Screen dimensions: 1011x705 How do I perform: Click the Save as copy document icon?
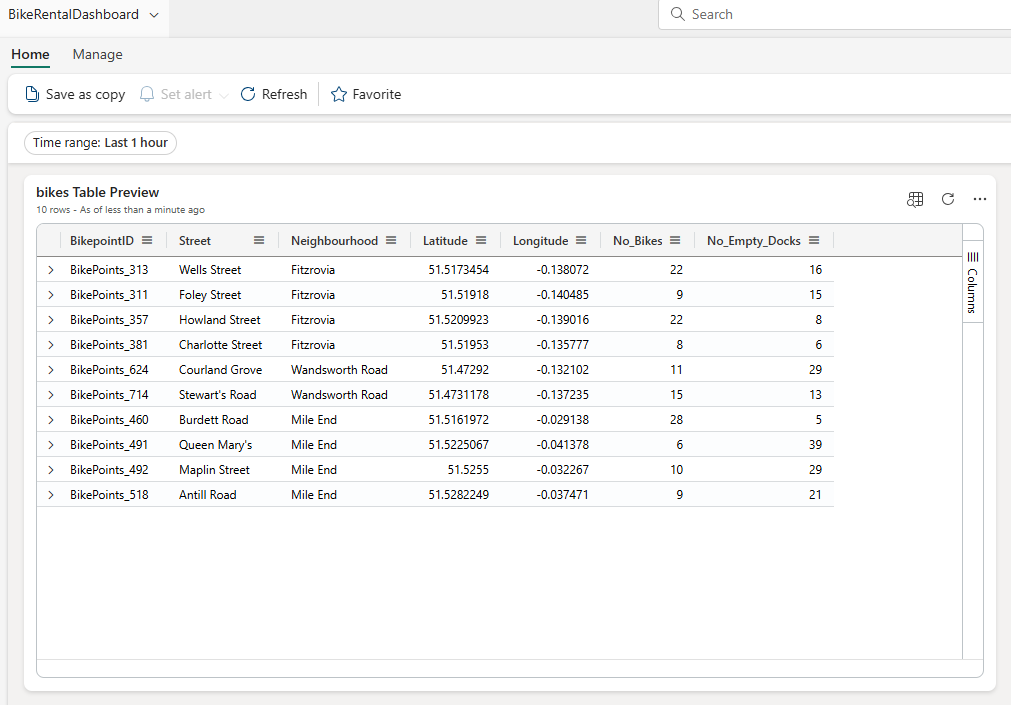[32, 94]
